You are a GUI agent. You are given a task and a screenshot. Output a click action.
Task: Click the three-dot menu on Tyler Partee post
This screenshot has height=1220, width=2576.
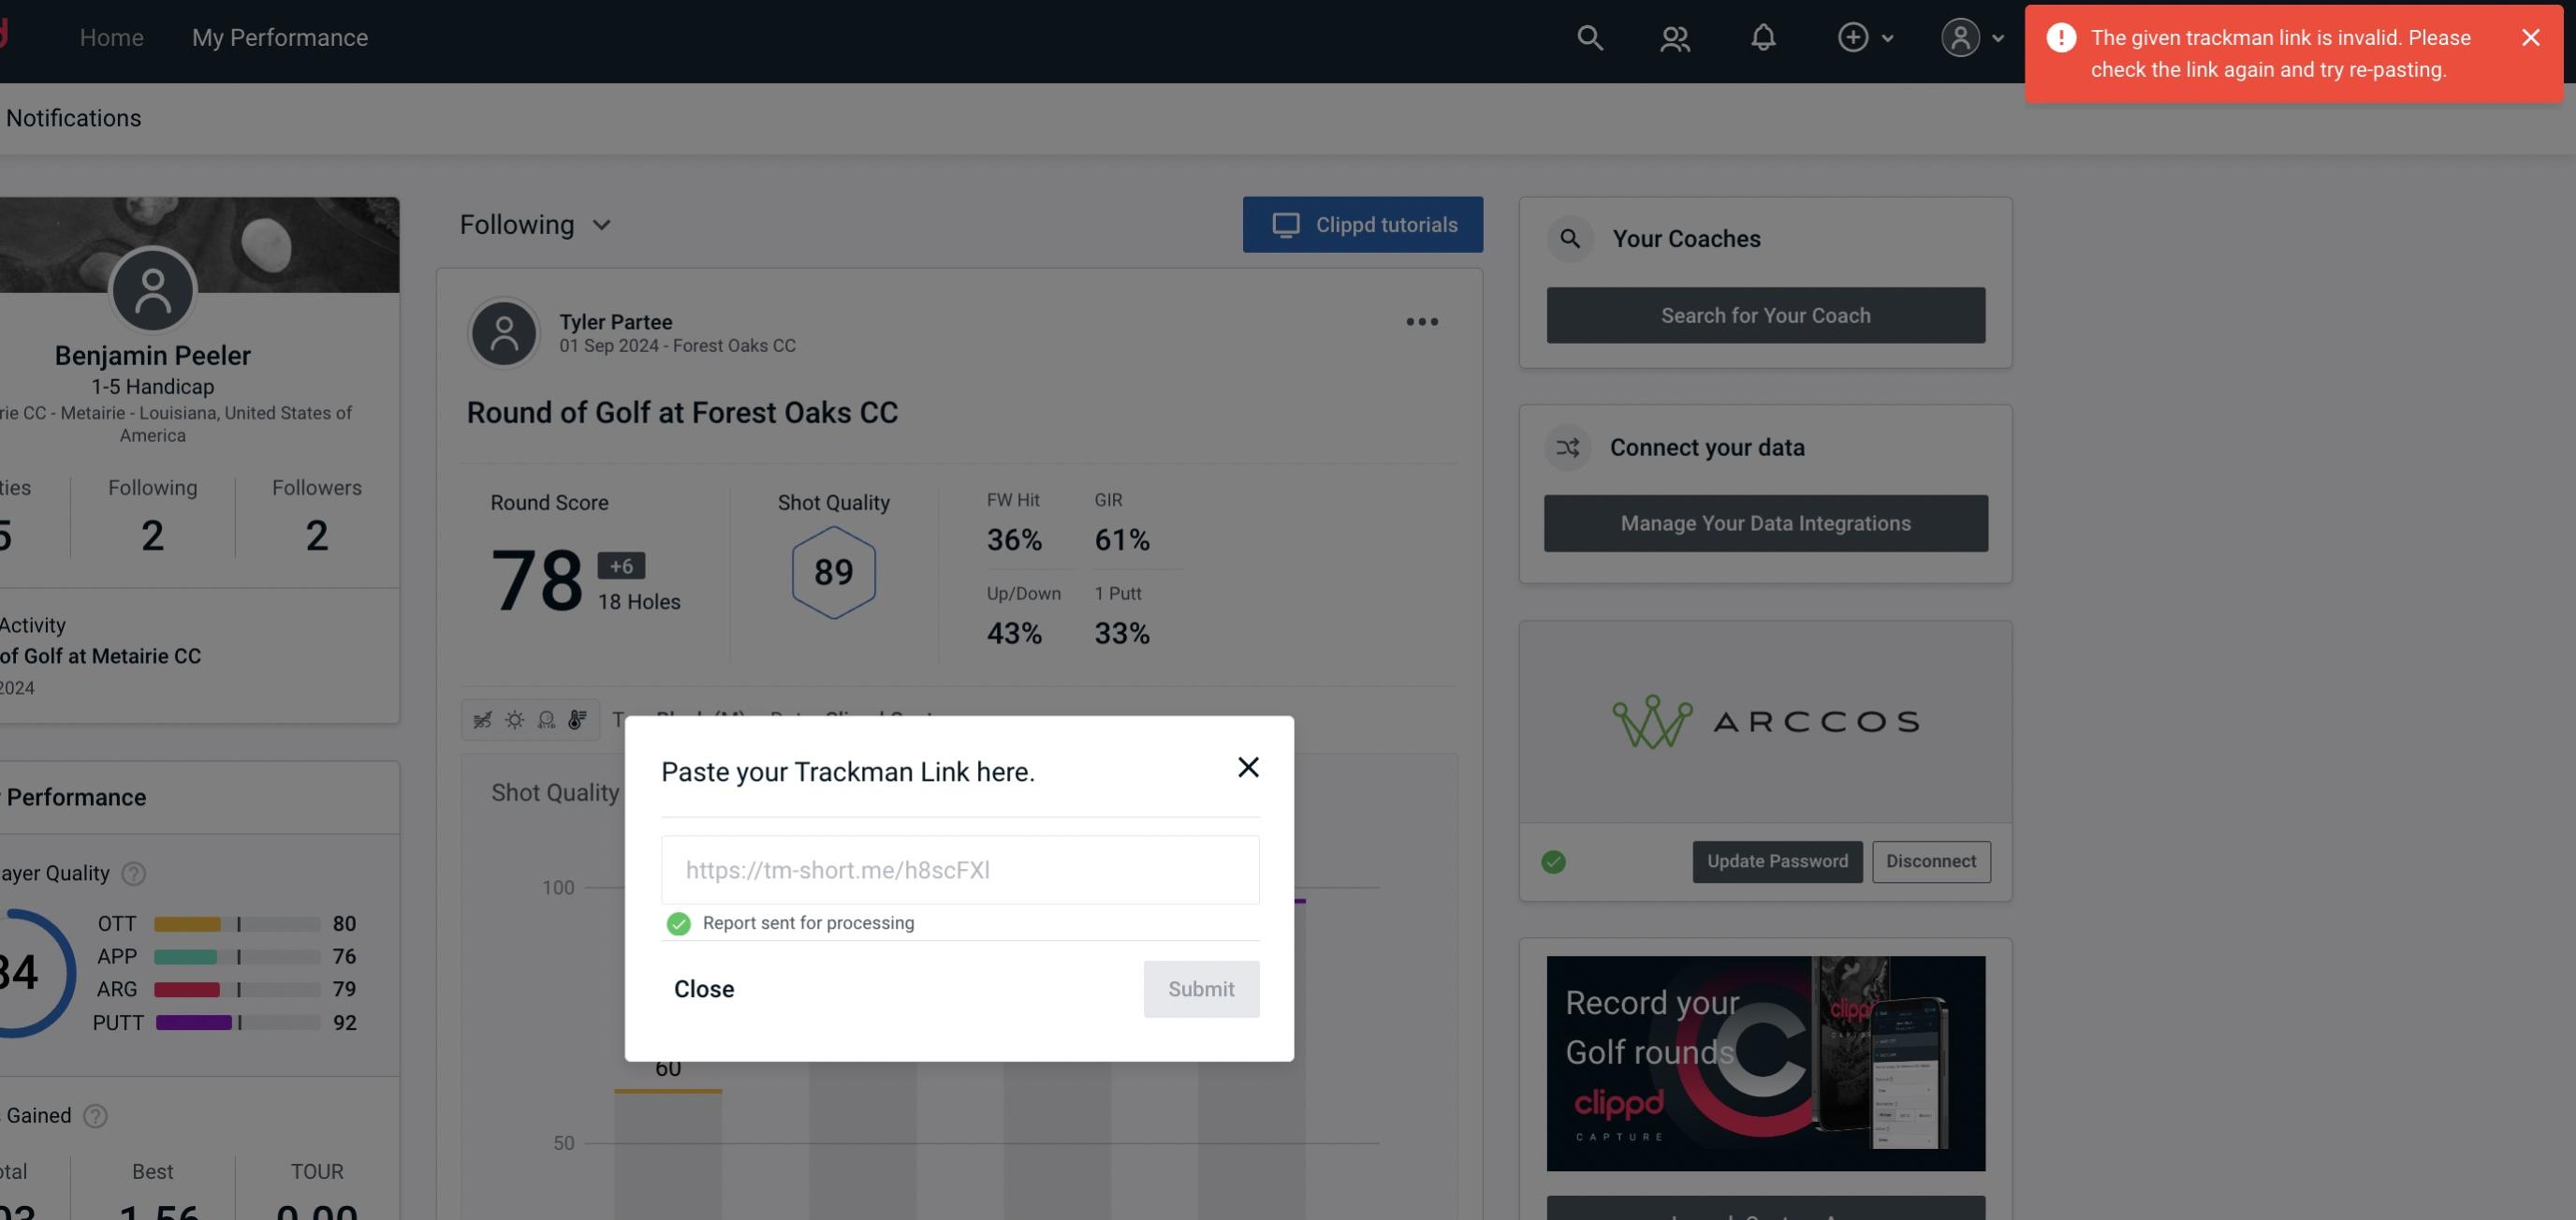[x=1421, y=322]
